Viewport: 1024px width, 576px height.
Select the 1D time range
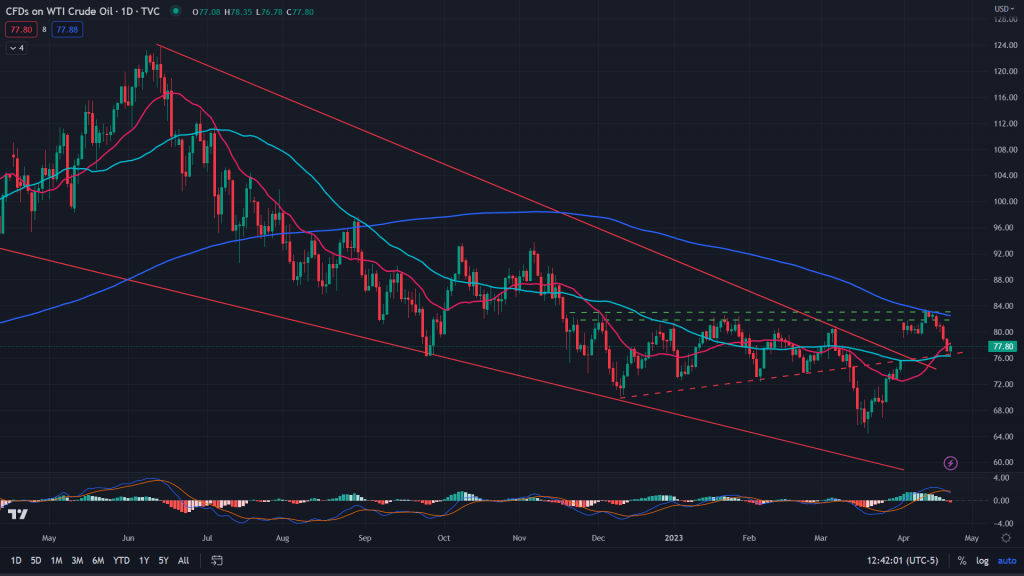[16, 561]
